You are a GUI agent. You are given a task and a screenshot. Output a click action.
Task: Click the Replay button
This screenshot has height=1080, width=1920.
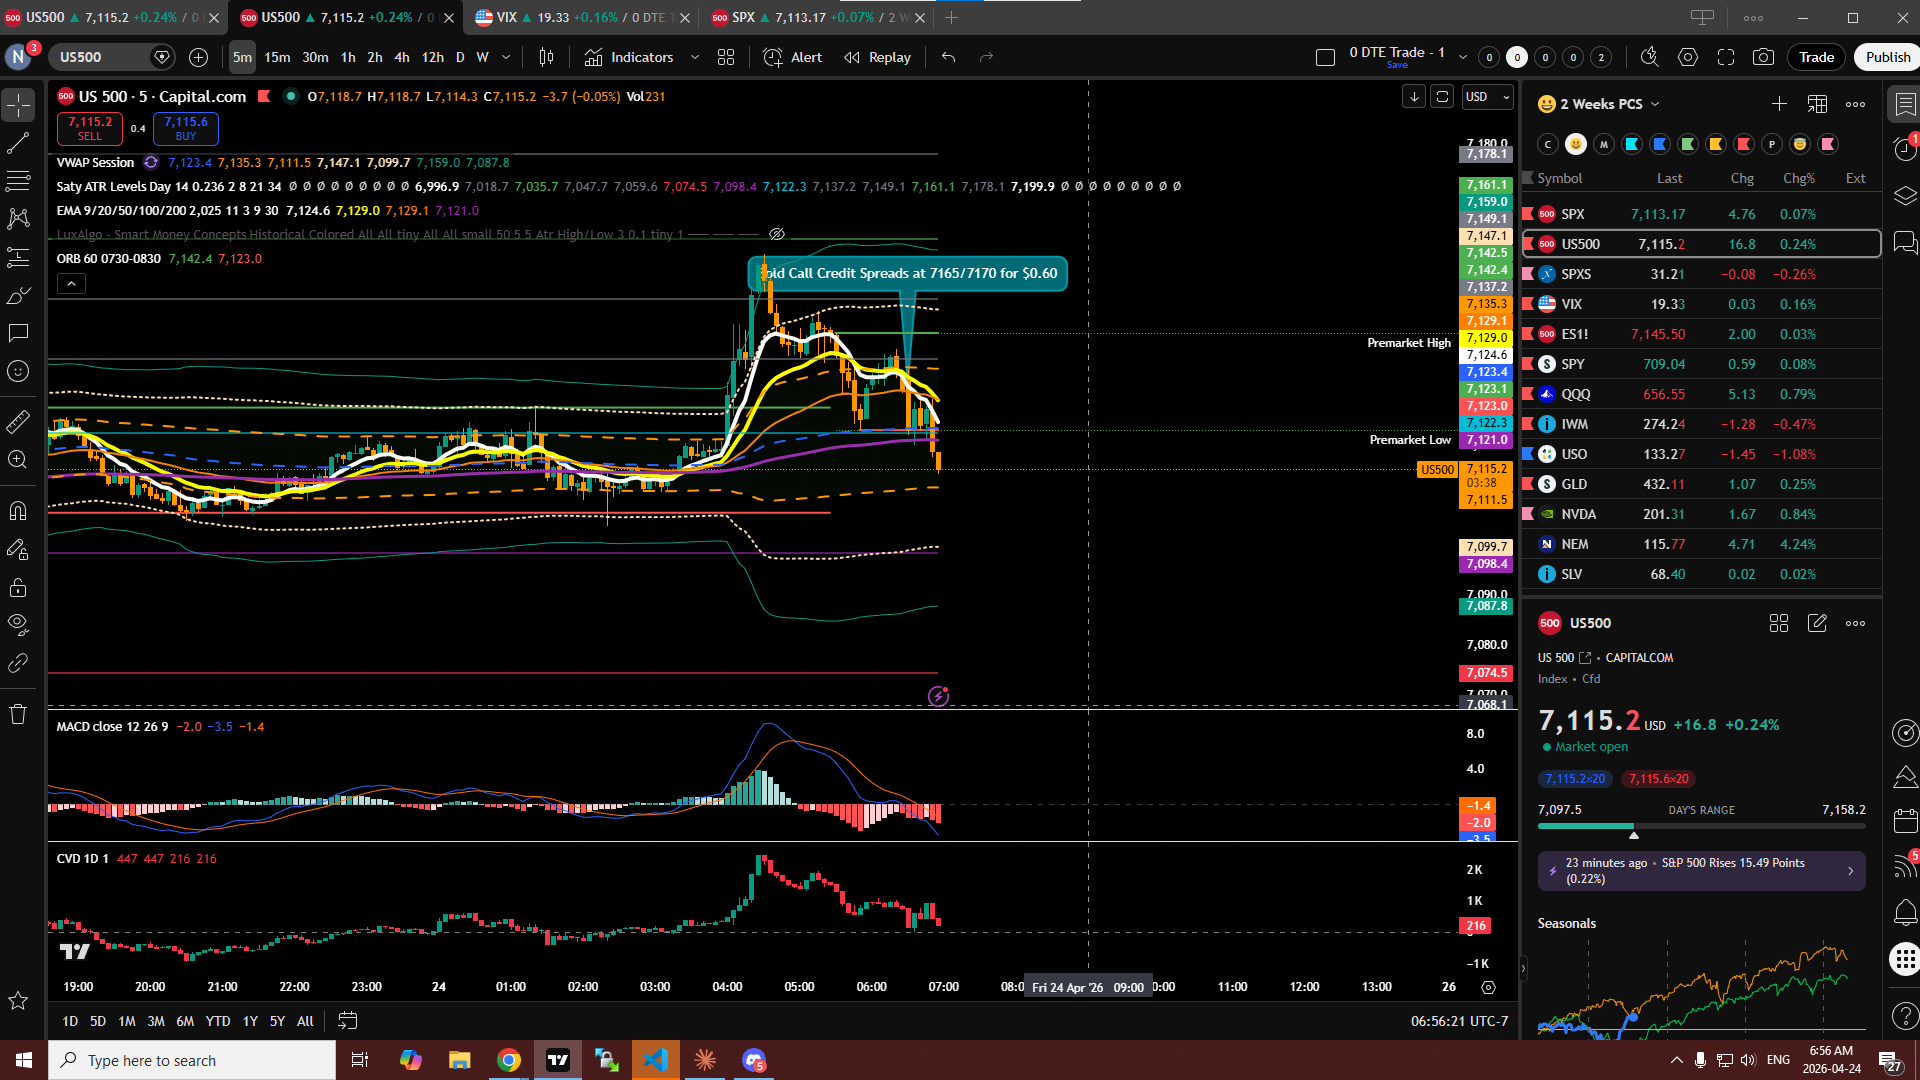click(878, 57)
